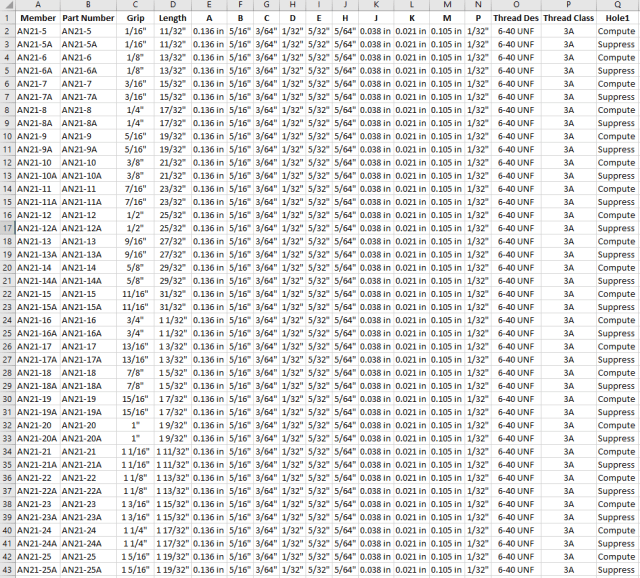Select the column letter Q header
The height and width of the screenshot is (578, 640).
coord(617,5)
